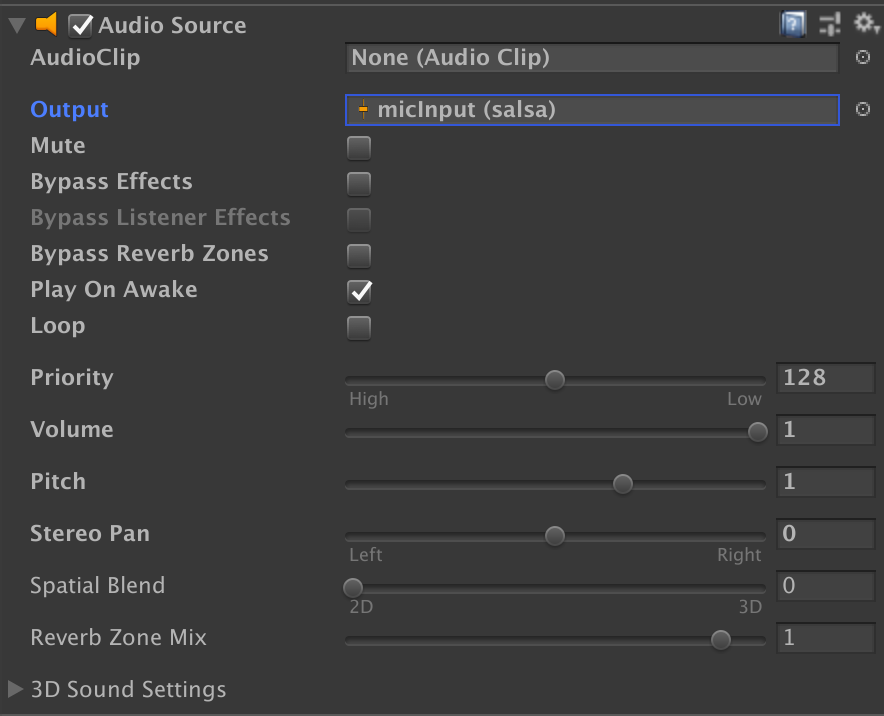
Task: Click the orange Audio Source speaker icon
Action: pyautogui.click(x=47, y=25)
